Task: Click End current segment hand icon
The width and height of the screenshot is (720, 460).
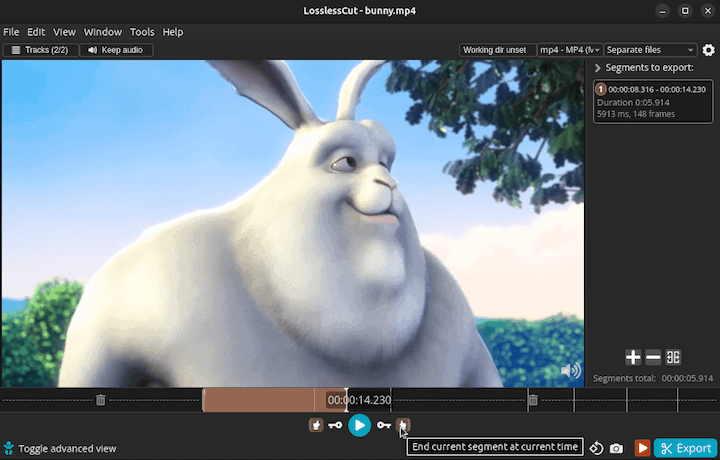Action: (403, 425)
